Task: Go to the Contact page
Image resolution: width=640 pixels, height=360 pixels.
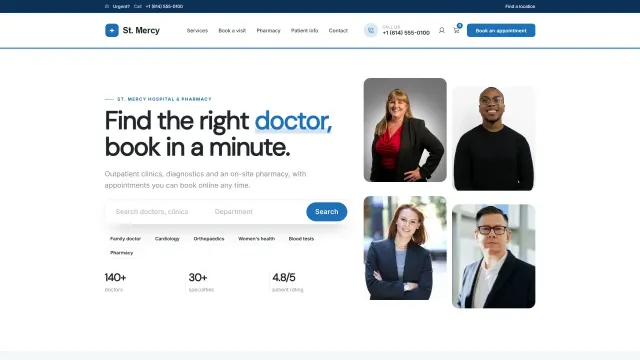Action: tap(338, 31)
